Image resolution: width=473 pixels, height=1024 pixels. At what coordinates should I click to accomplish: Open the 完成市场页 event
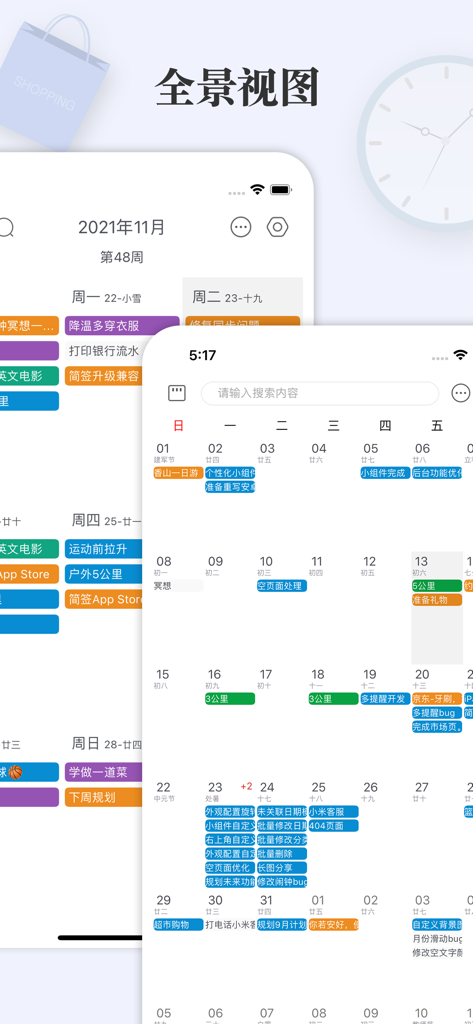pyautogui.click(x=437, y=726)
